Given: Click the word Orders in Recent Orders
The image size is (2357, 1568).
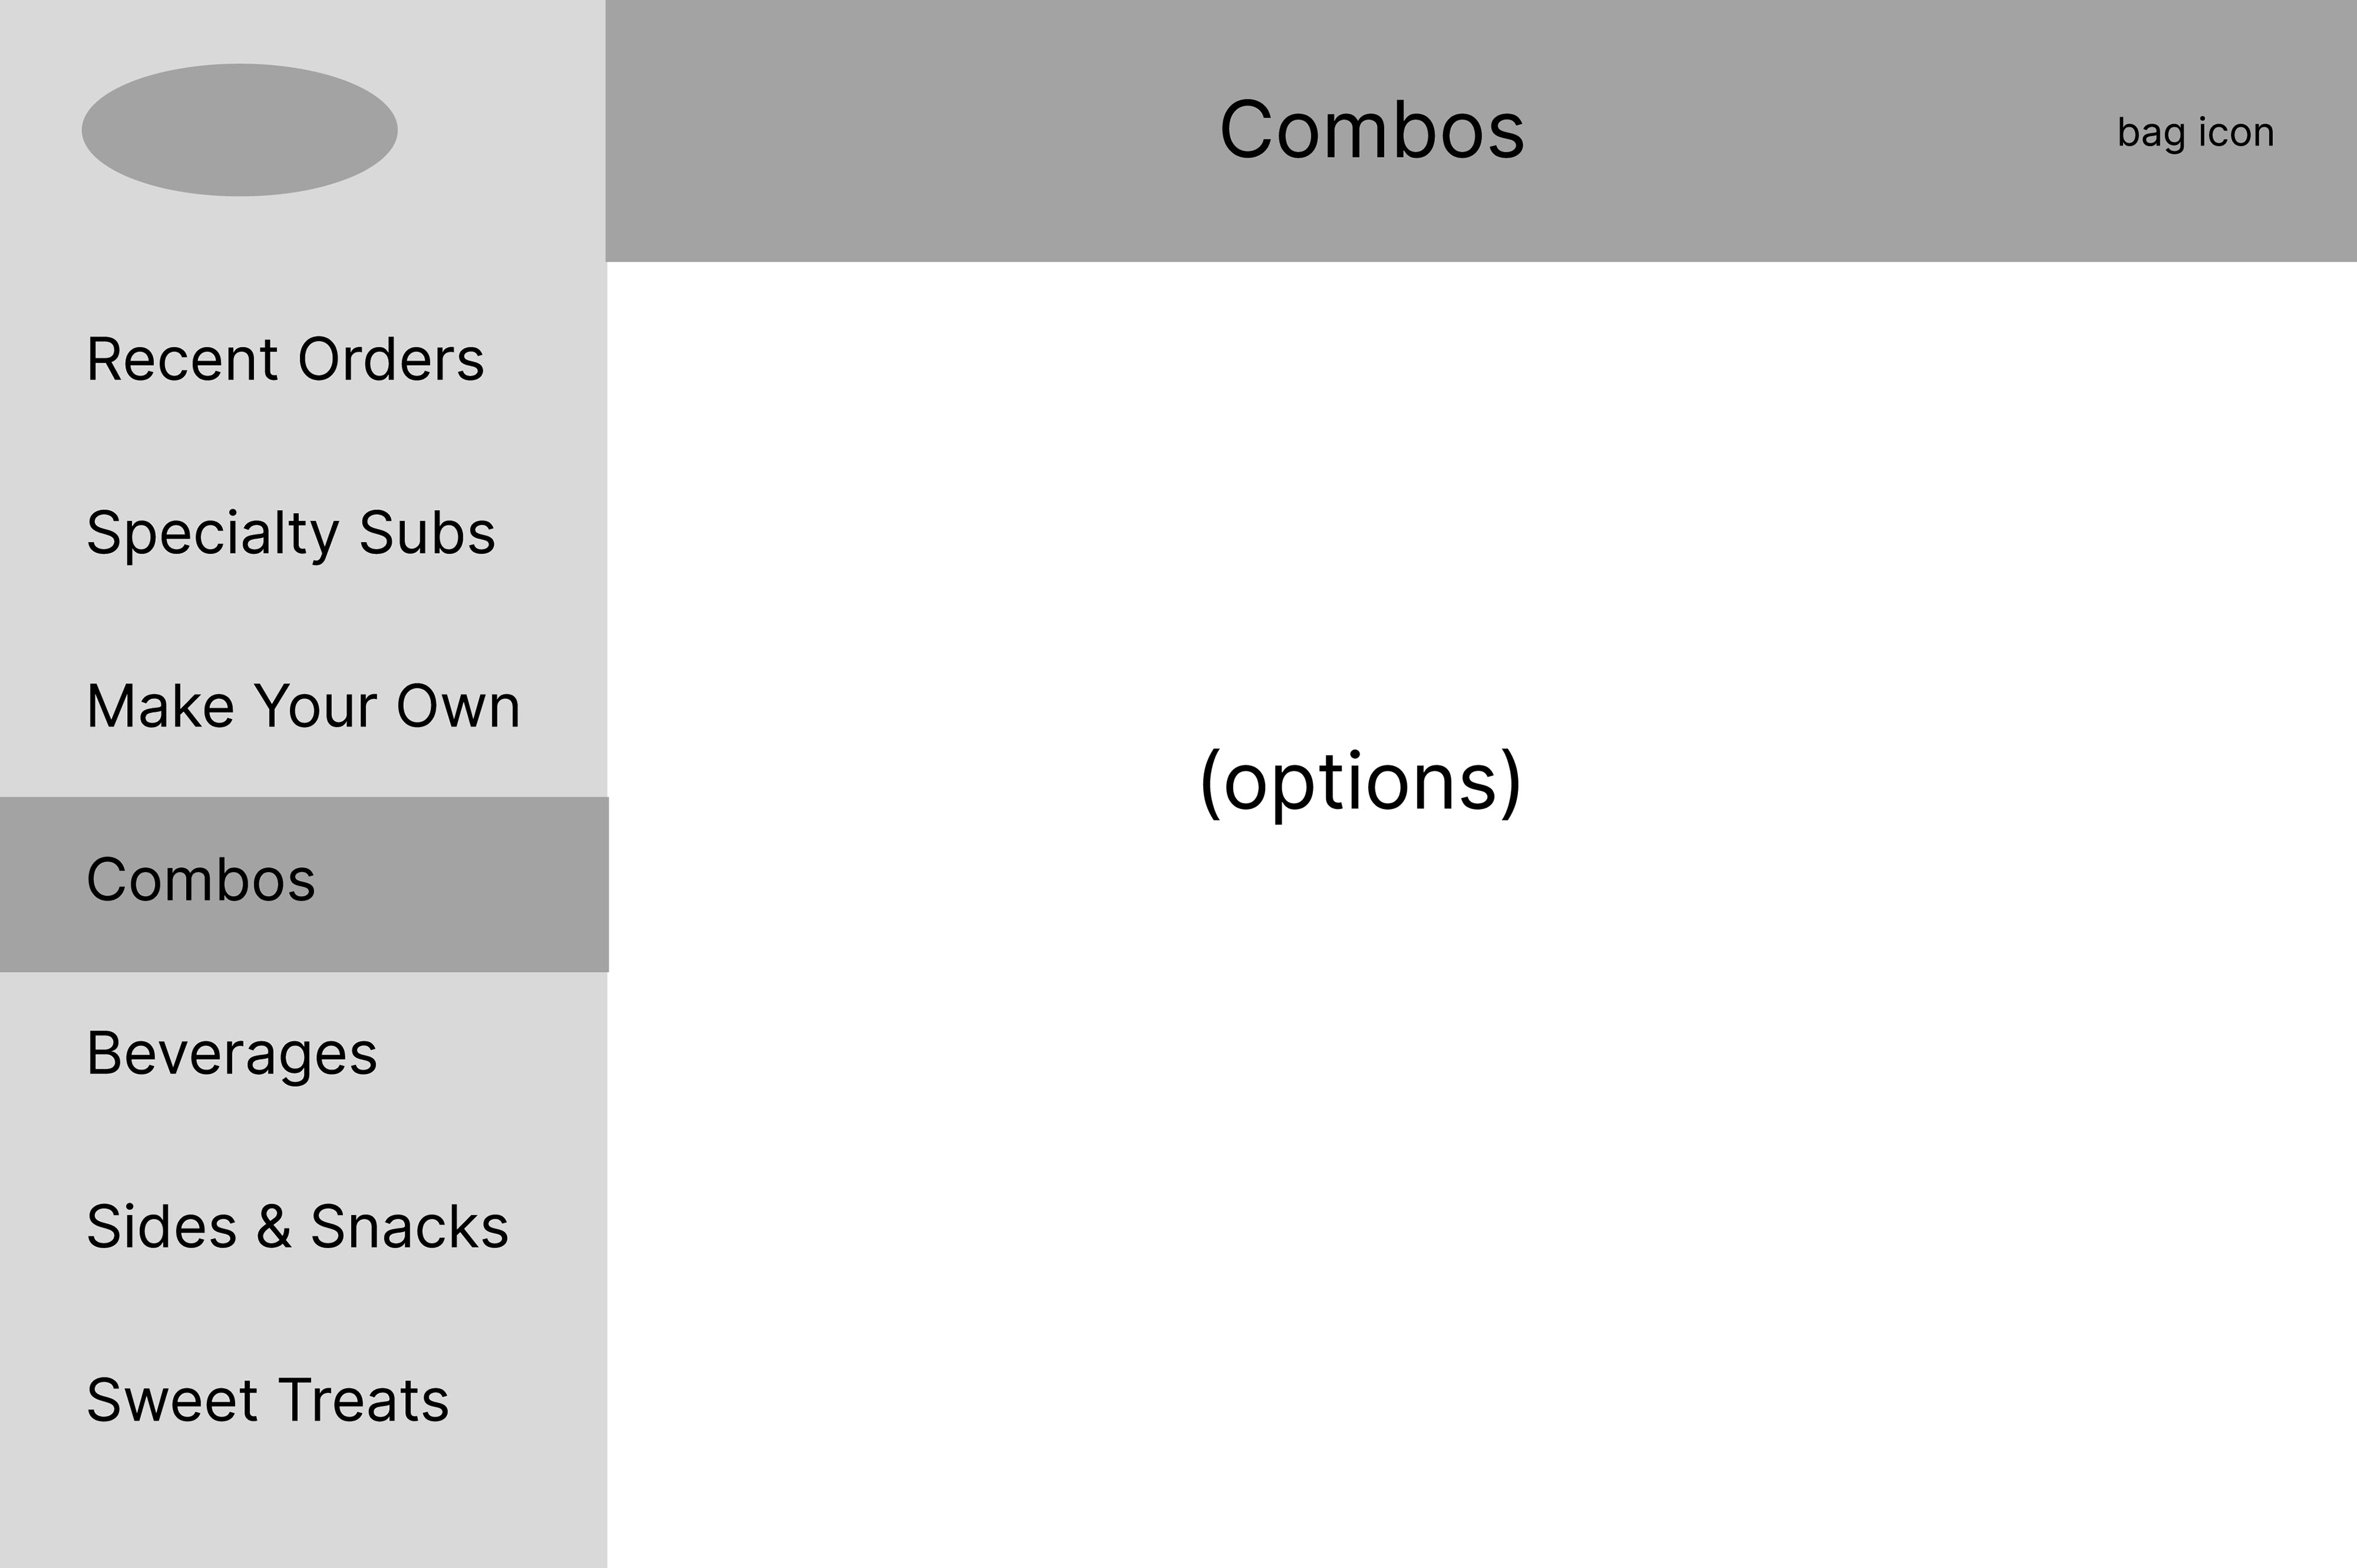Looking at the screenshot, I should tap(391, 359).
